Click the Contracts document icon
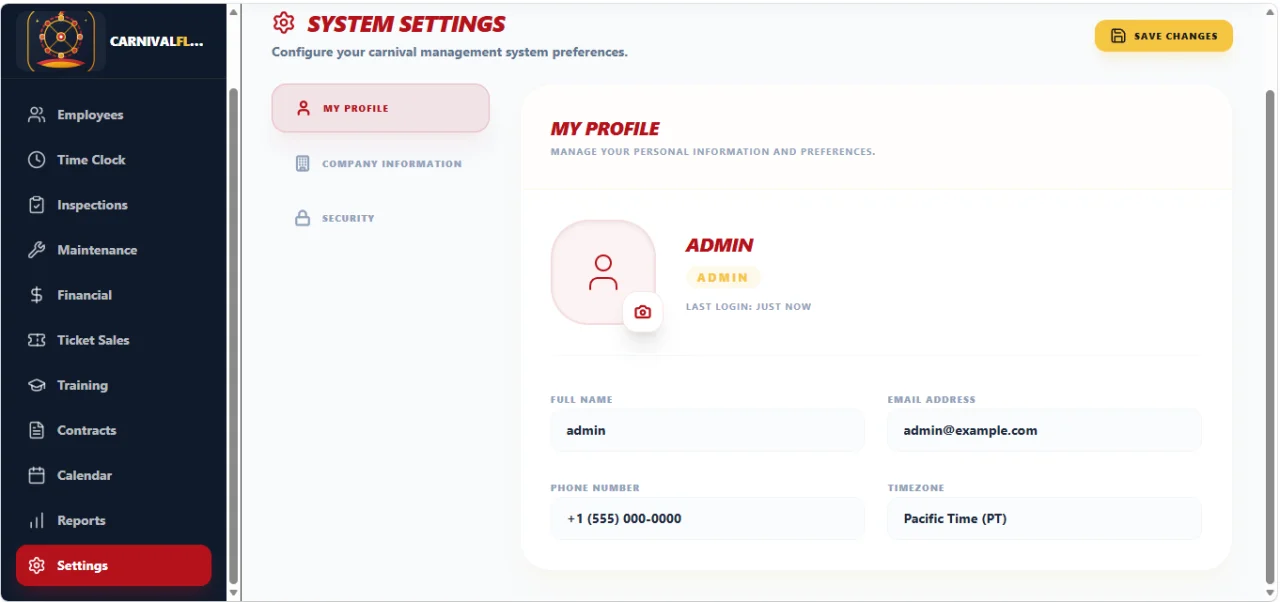 coord(37,430)
